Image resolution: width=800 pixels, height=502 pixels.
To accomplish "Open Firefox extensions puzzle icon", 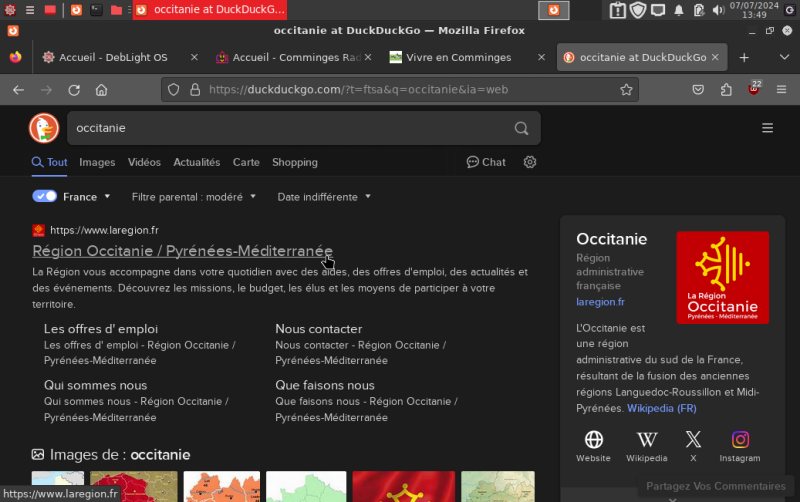I will click(726, 90).
